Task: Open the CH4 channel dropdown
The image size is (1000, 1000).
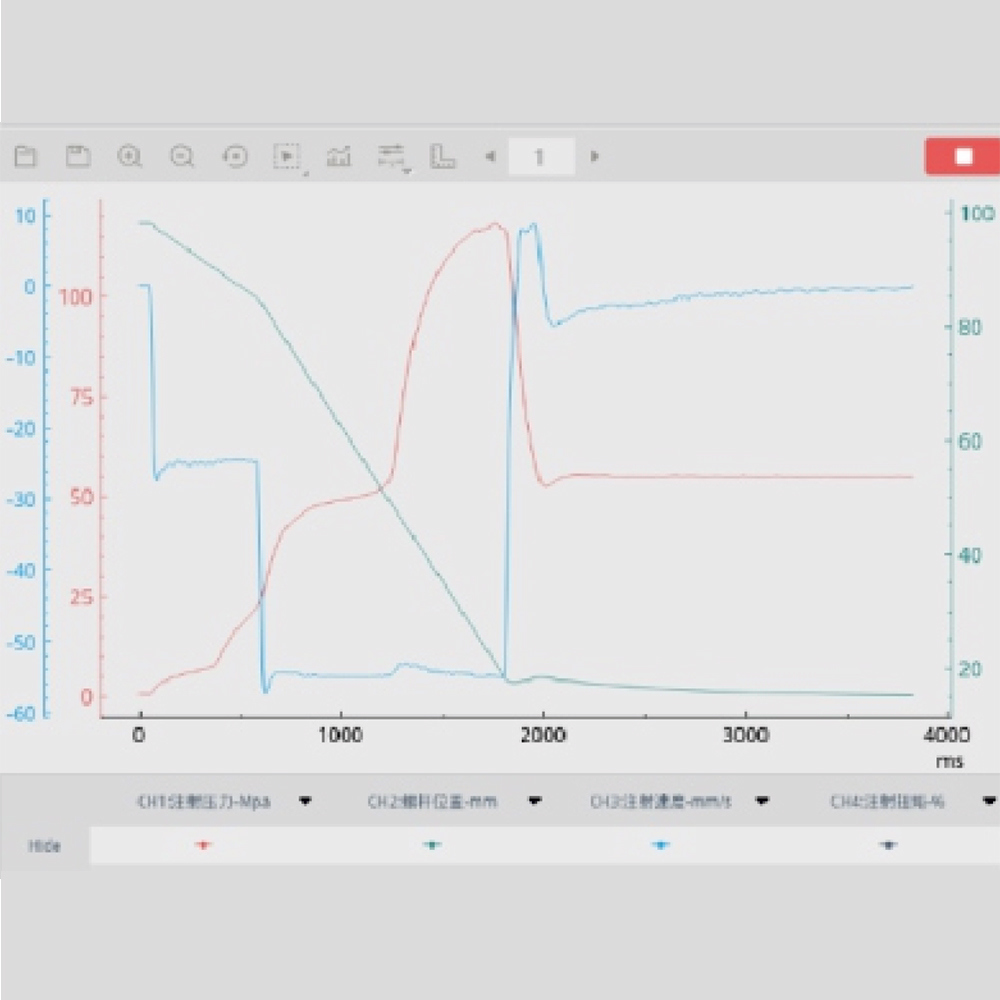Action: pyautogui.click(x=989, y=801)
